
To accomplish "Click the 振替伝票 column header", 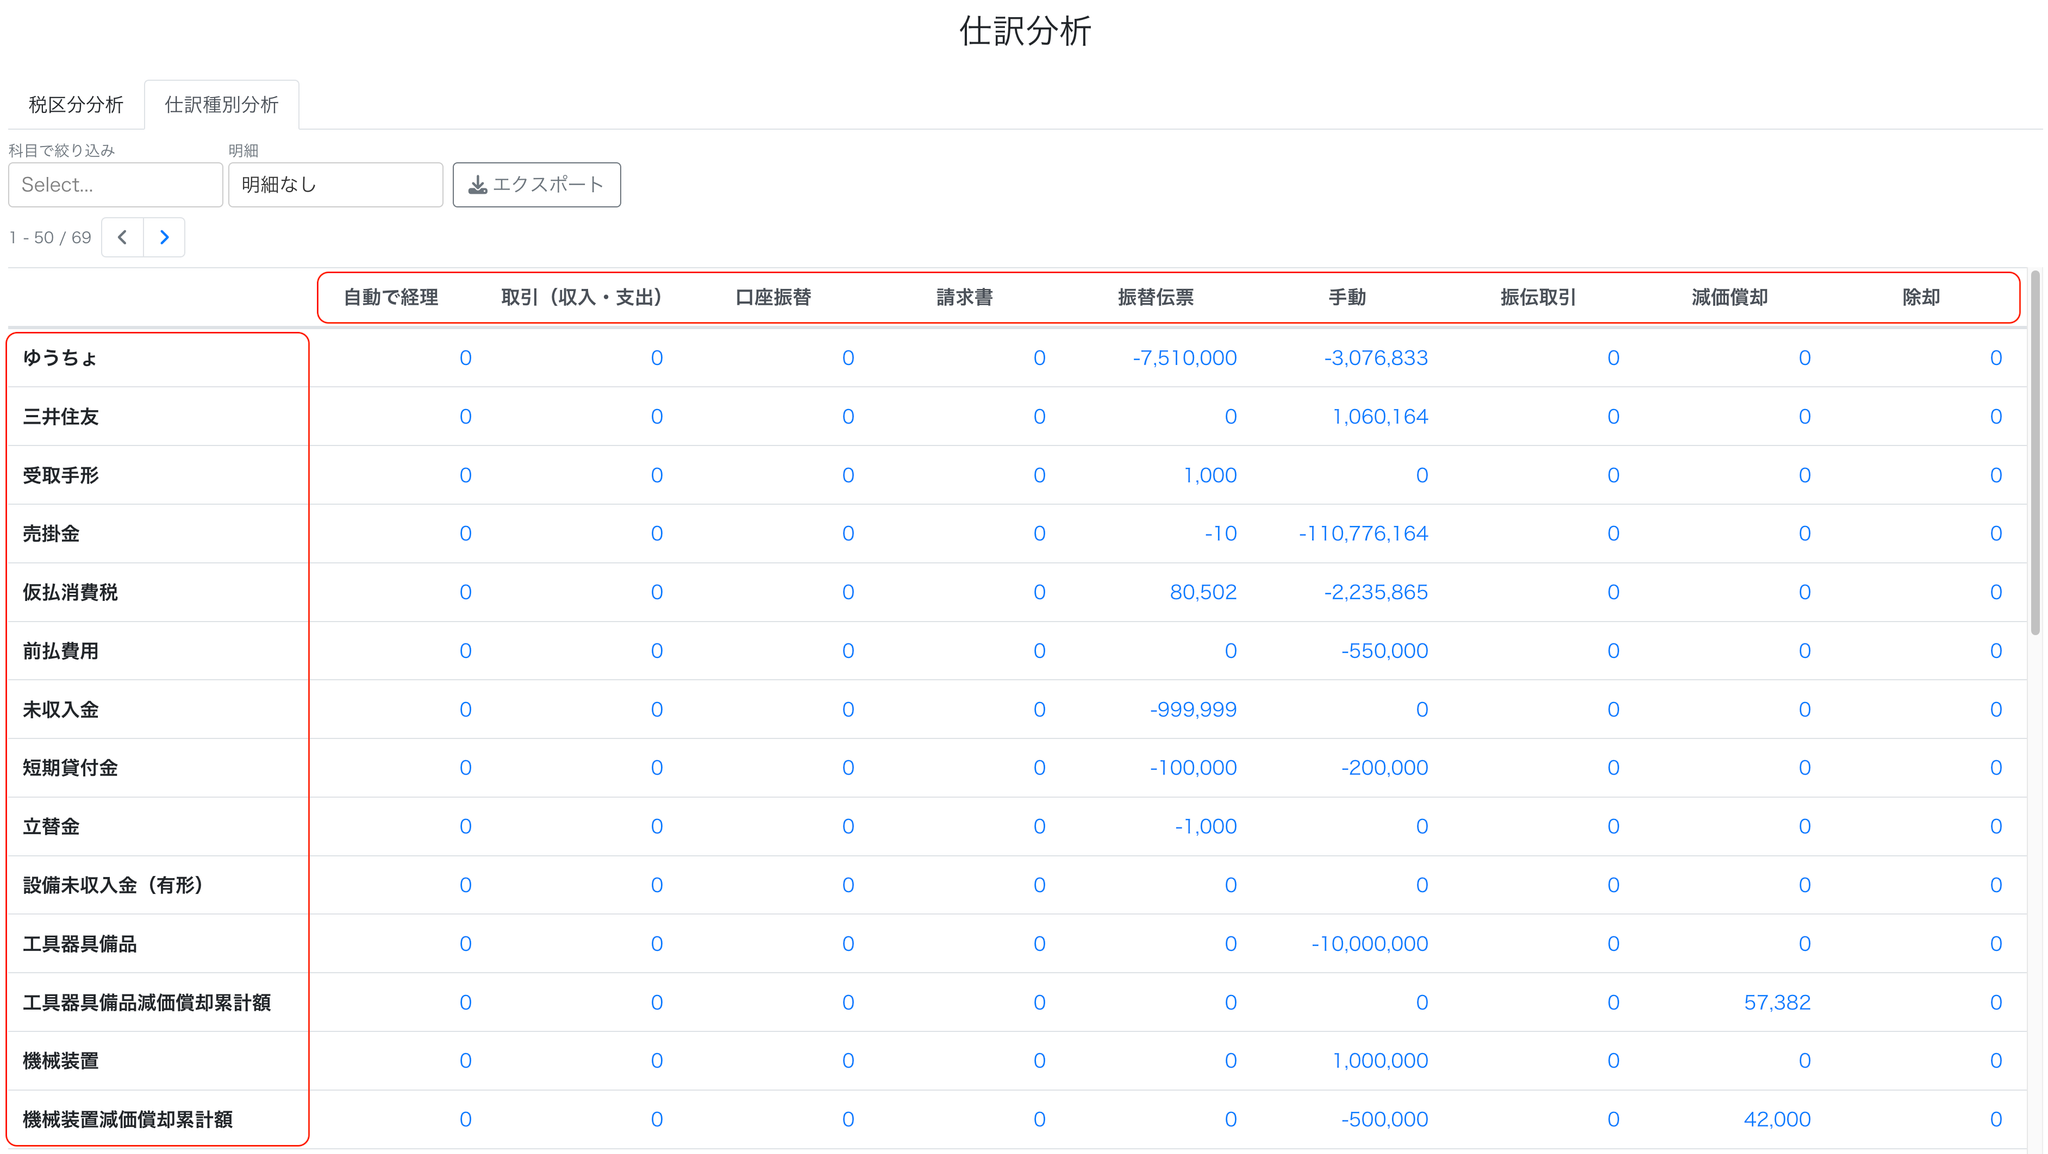I will click(1156, 298).
